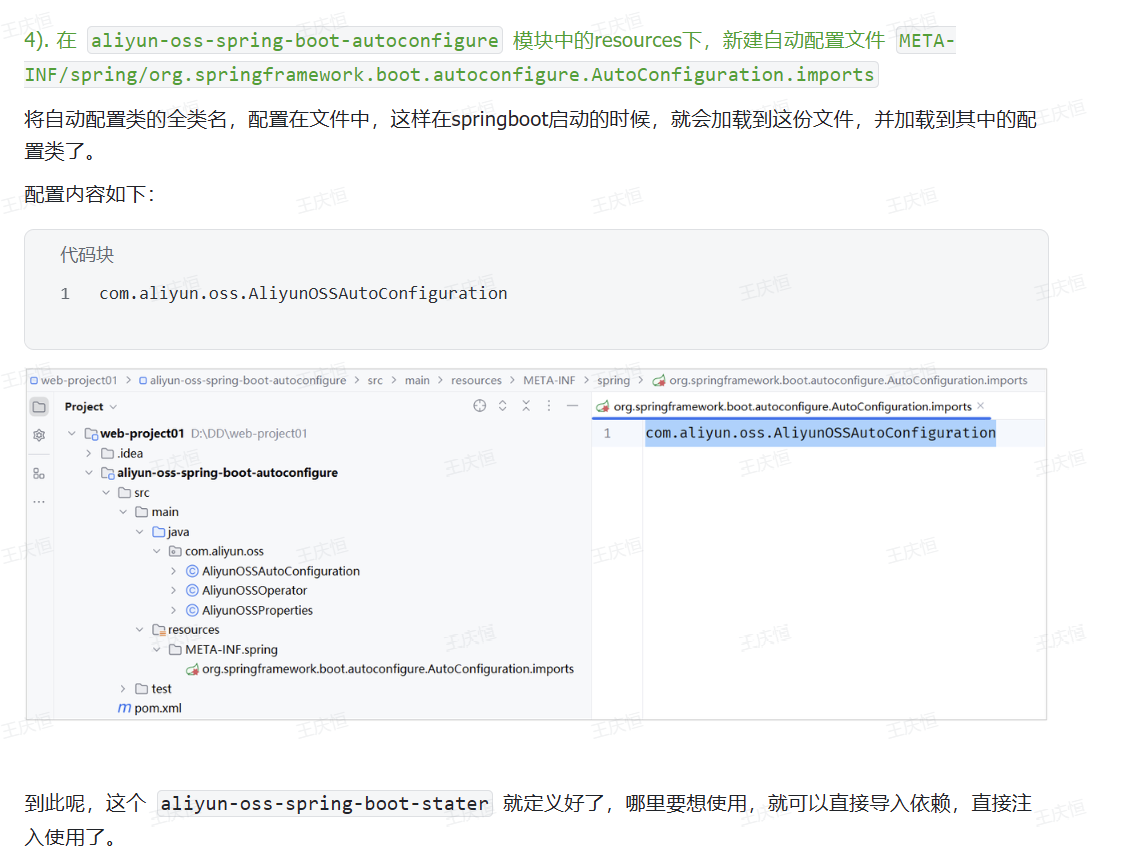The width and height of the screenshot is (1146, 856).
Task: Expand the .idea folder
Action: tap(89, 453)
